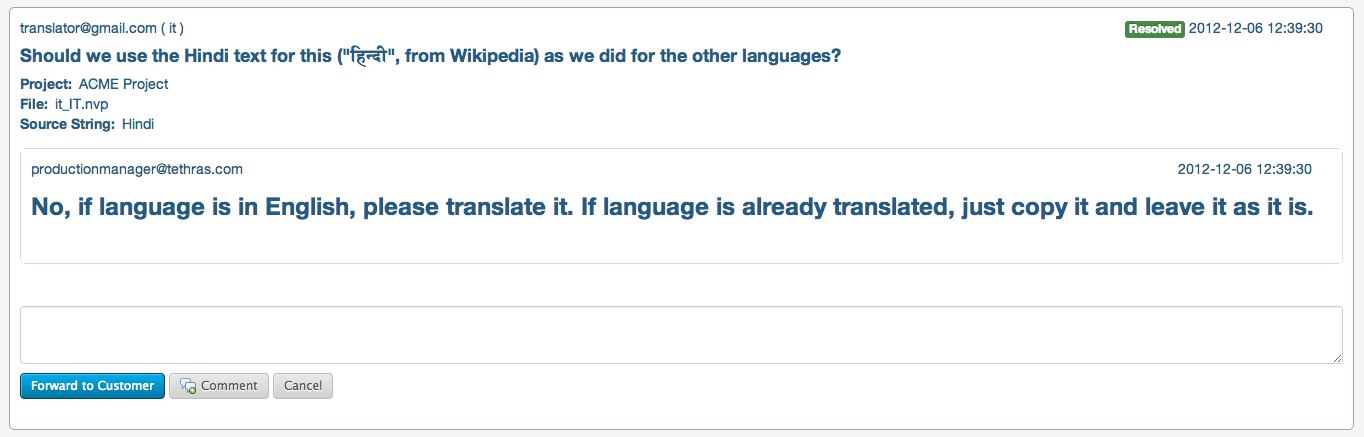1364x437 pixels.
Task: Click the Project: field label
Action: click(x=46, y=84)
